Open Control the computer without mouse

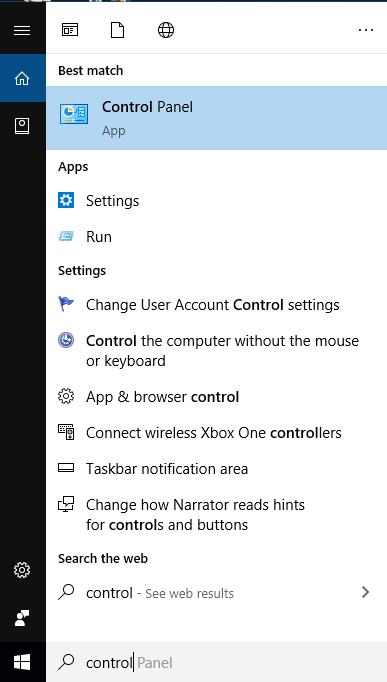click(x=217, y=351)
